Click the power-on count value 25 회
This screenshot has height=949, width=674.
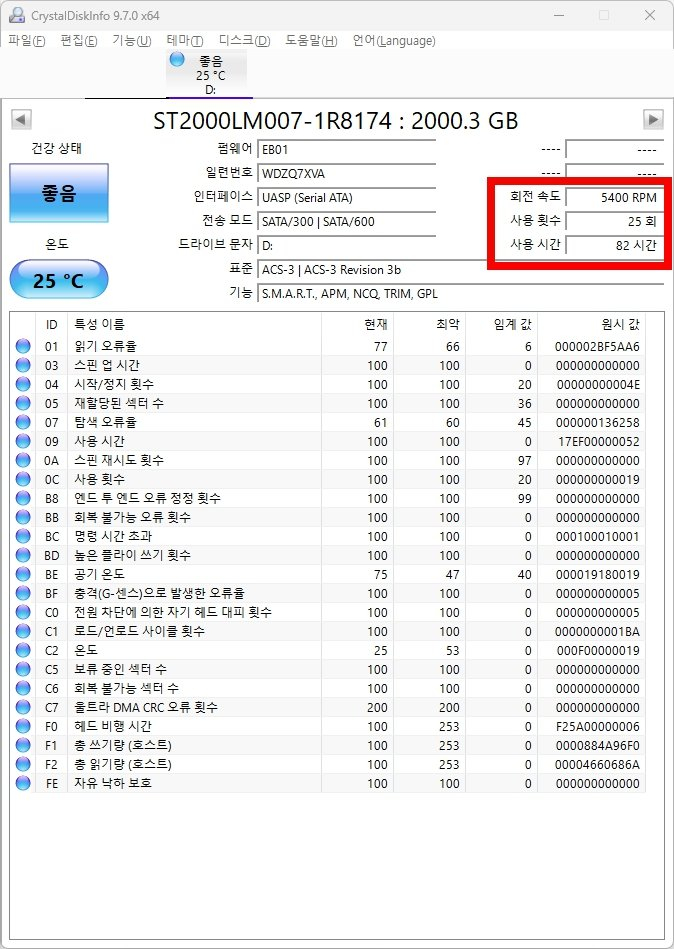614,222
